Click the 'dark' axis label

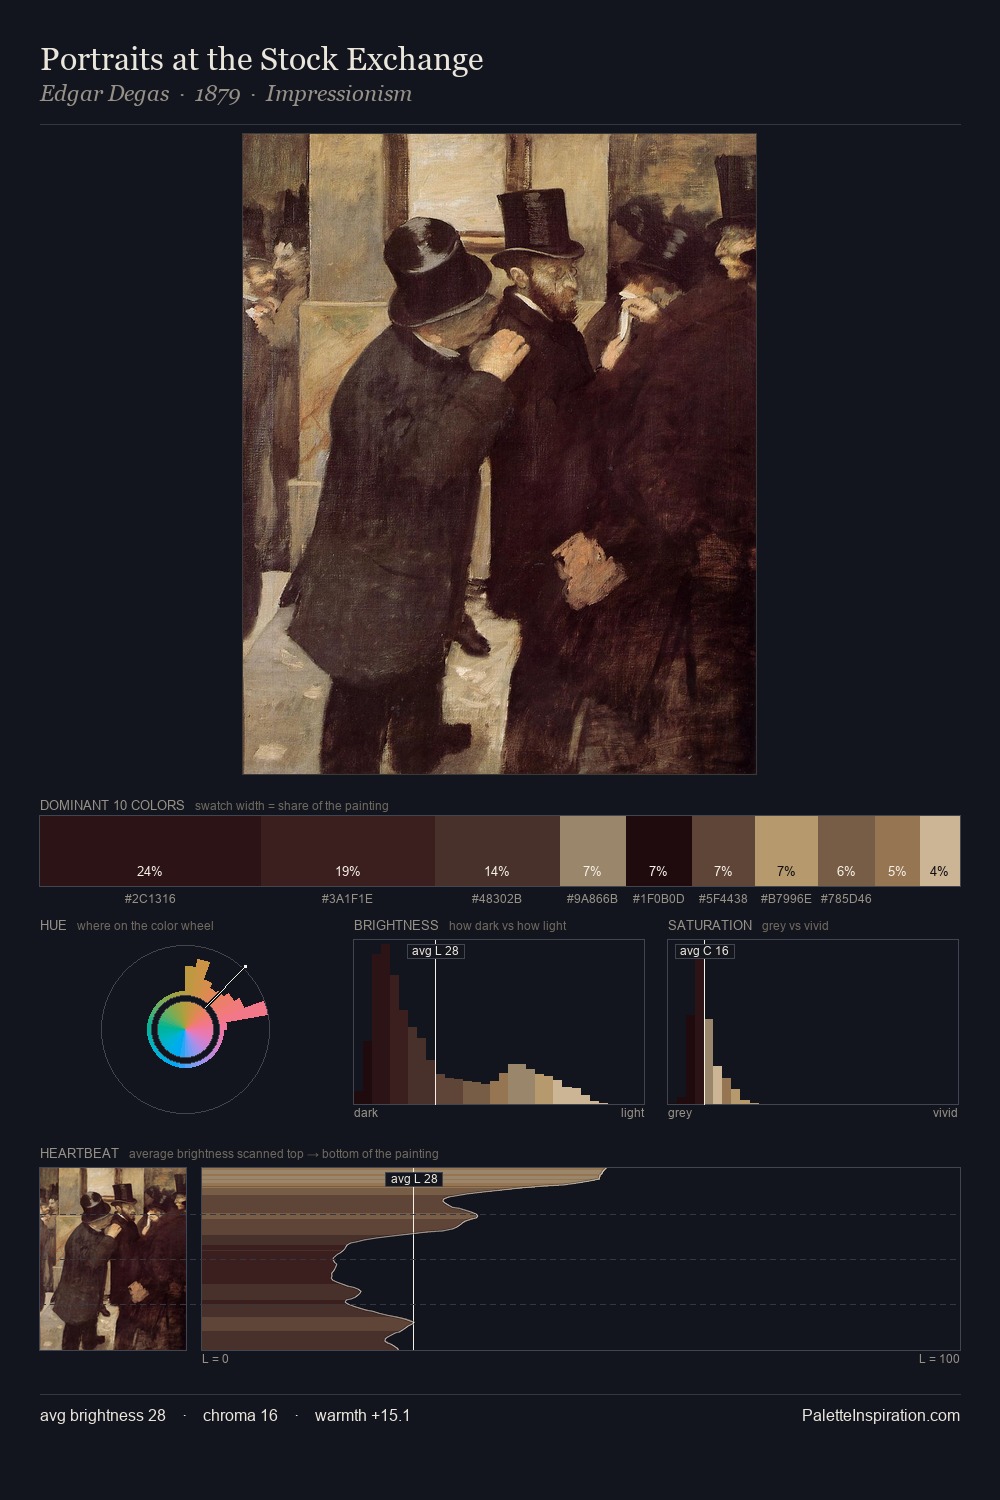click(366, 1113)
